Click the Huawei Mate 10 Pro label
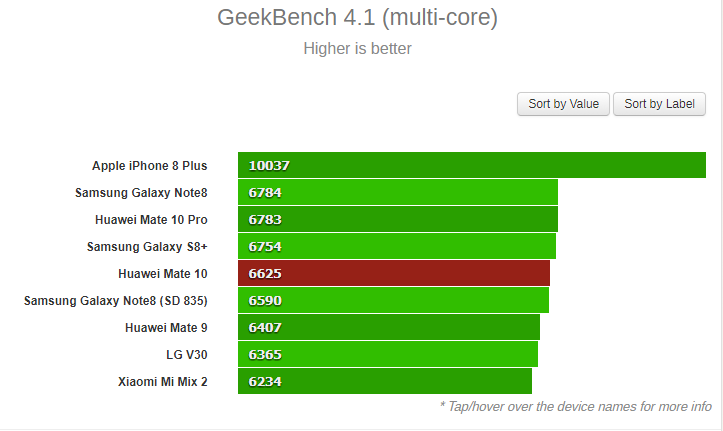Screen dimensions: 723x431 click(151, 219)
